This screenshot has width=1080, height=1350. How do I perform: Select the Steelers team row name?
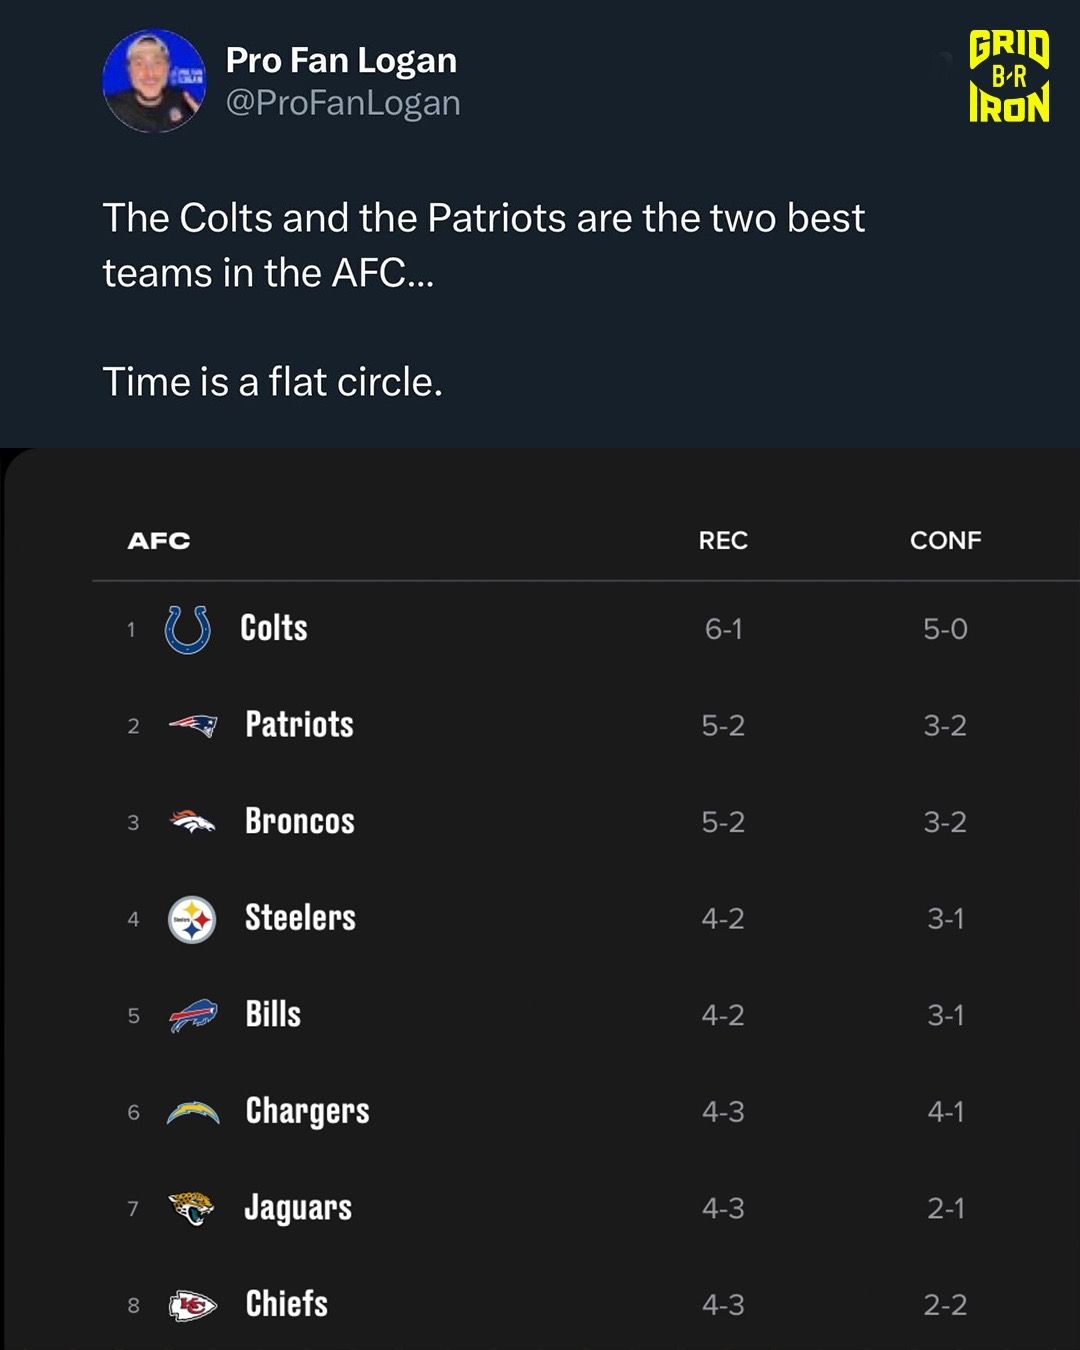[x=300, y=918]
